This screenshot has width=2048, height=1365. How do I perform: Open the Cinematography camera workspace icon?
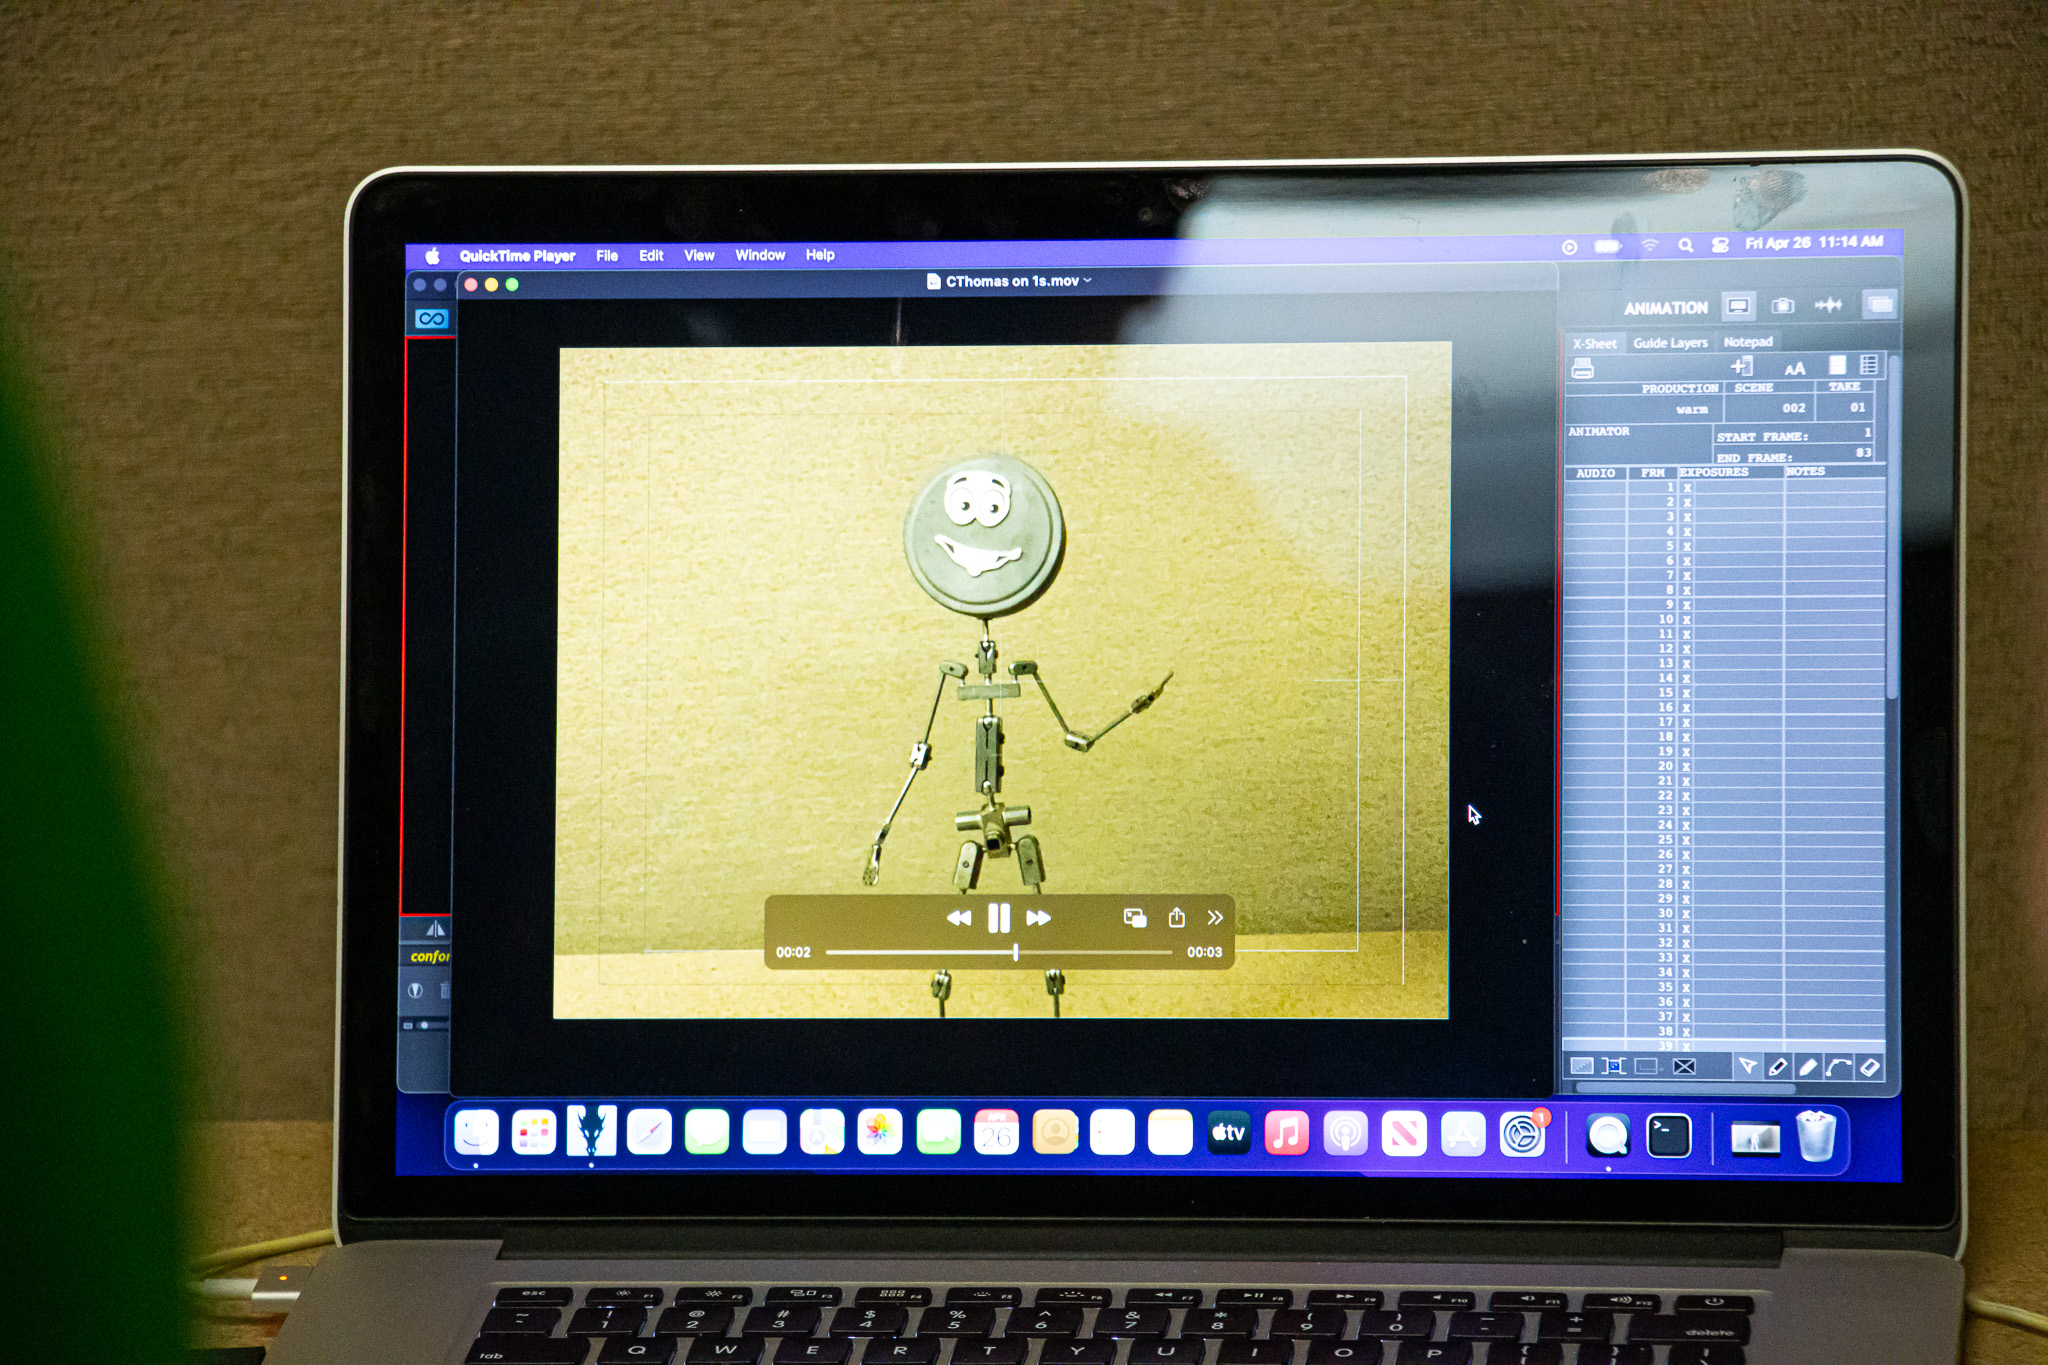tap(1782, 306)
